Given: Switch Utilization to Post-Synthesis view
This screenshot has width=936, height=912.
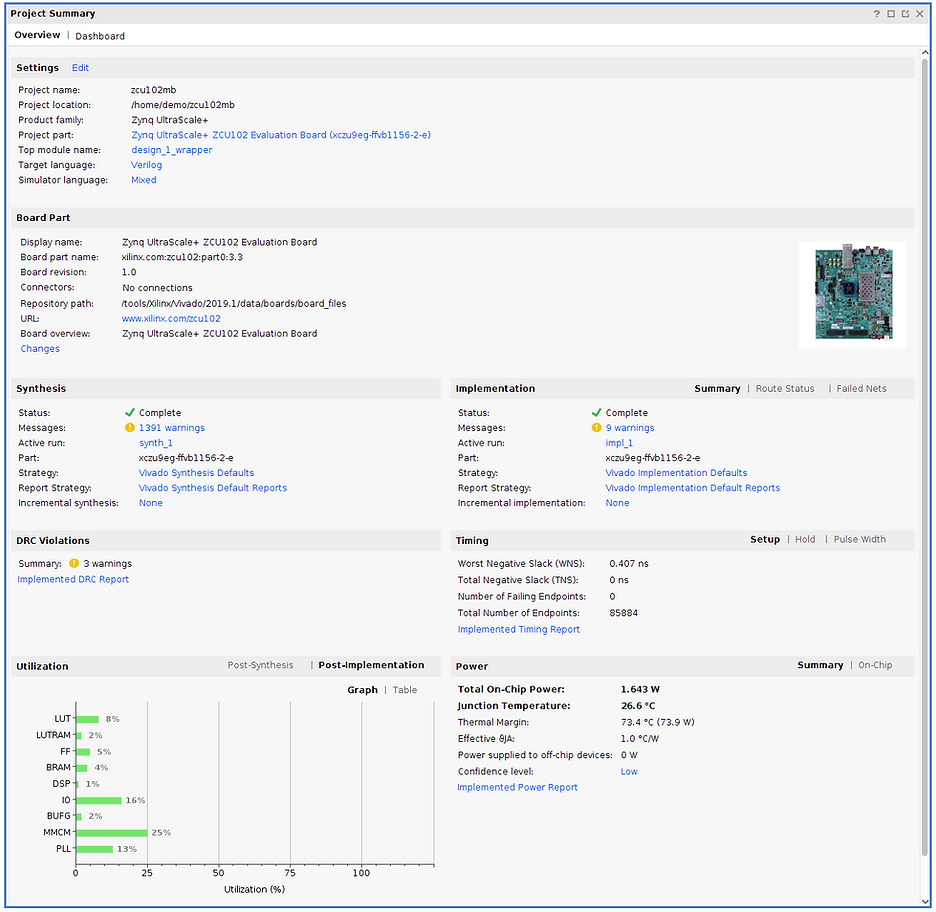Looking at the screenshot, I should tap(260, 664).
